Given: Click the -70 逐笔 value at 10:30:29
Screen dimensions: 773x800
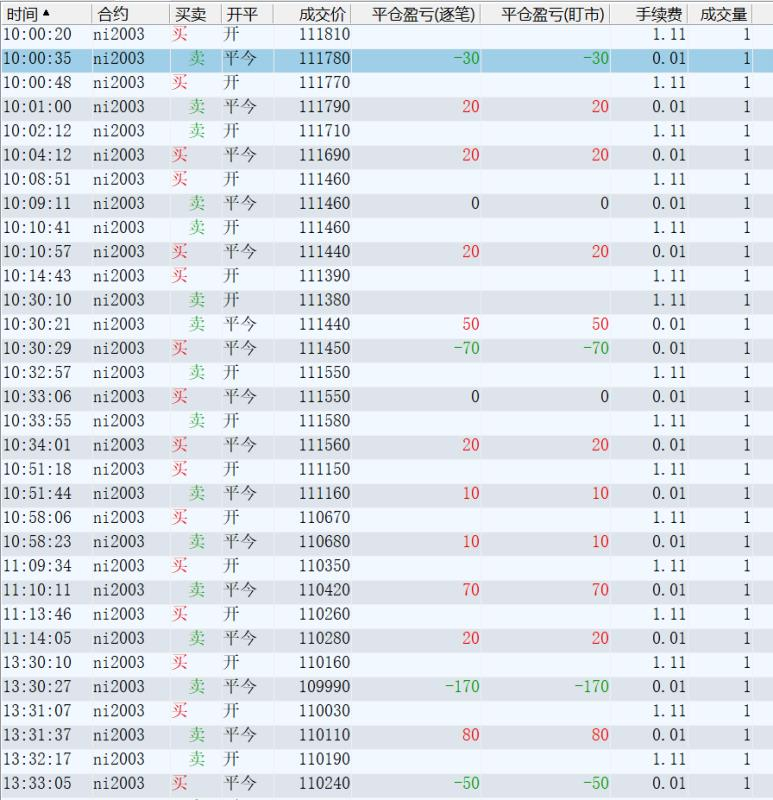Looking at the screenshot, I should (x=466, y=348).
